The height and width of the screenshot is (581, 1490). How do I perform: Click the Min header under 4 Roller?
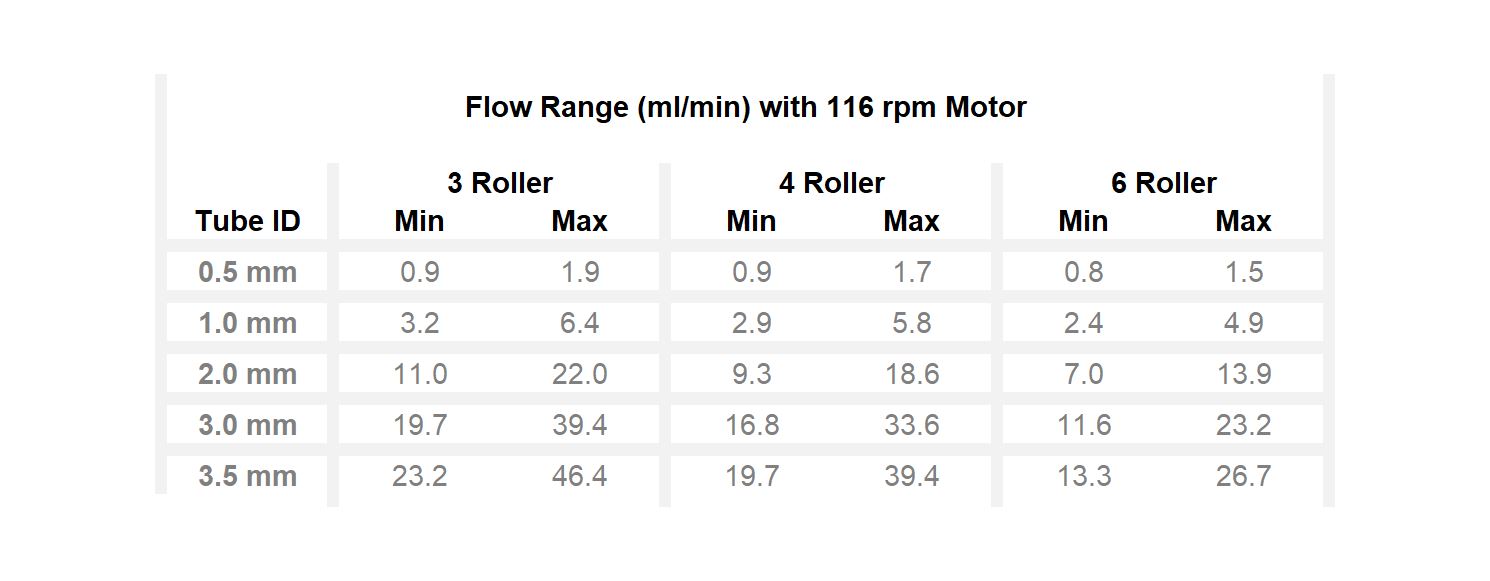[x=752, y=221]
